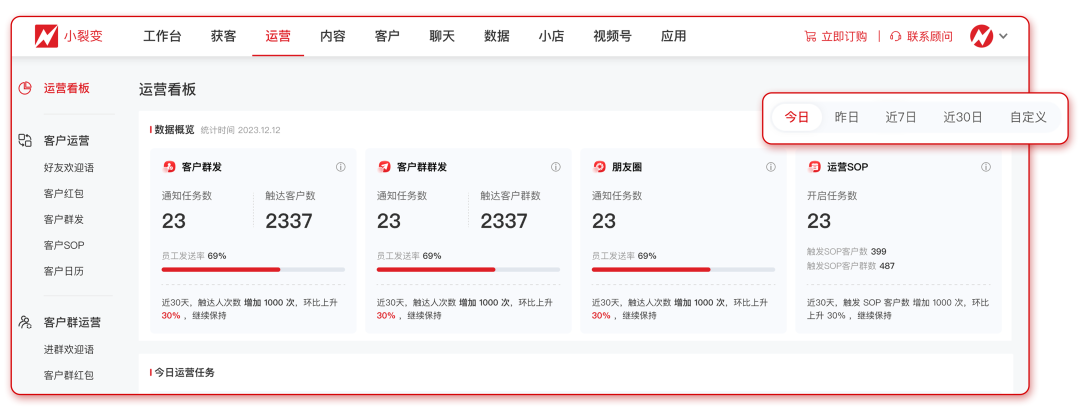Switch to the 数据 top navigation tab
Viewport: 1080px width, 414px height.
[497, 37]
